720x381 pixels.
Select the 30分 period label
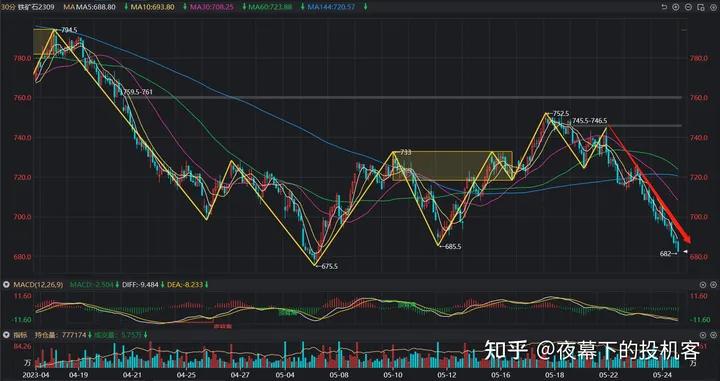click(8, 7)
